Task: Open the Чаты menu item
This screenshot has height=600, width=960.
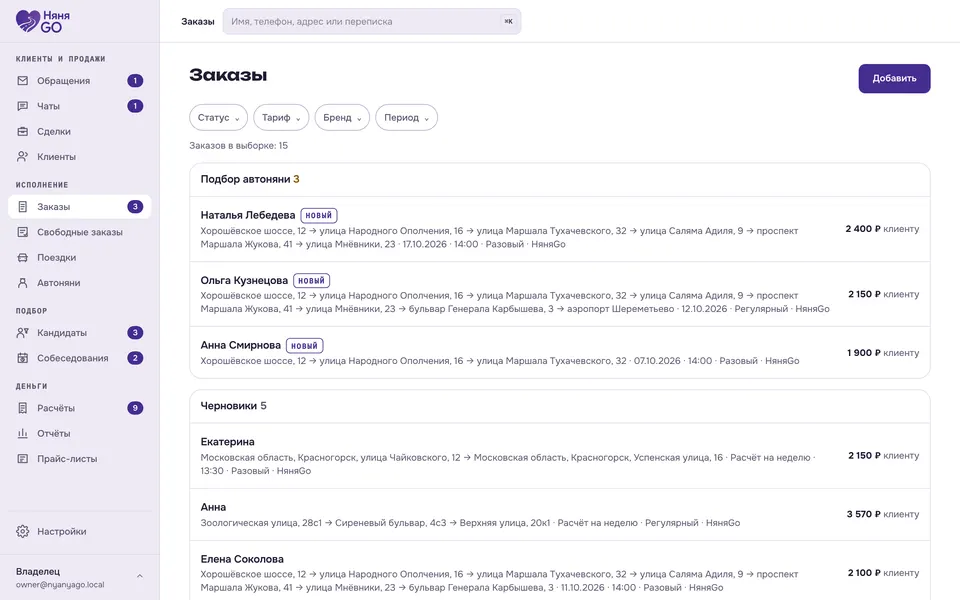Action: 80,106
